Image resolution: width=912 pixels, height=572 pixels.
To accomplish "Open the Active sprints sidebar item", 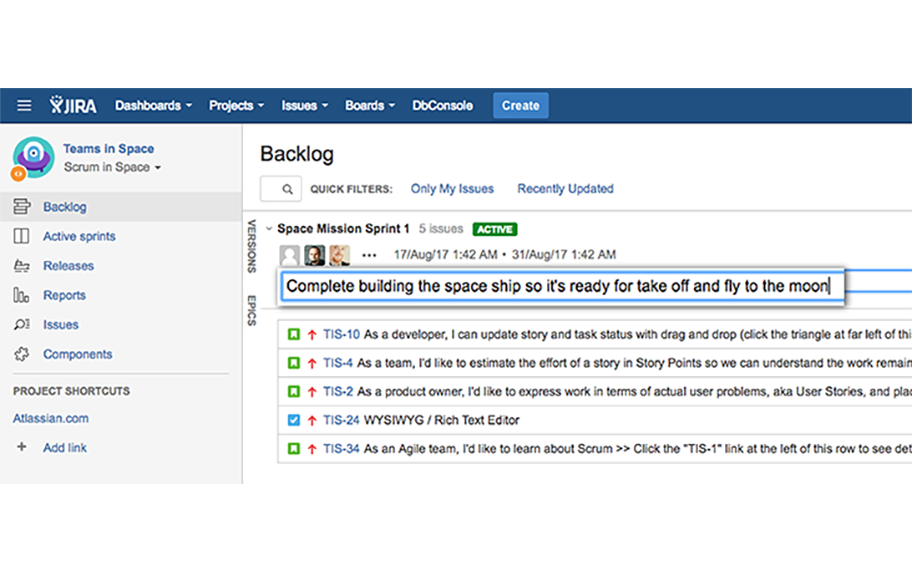I will tap(79, 237).
